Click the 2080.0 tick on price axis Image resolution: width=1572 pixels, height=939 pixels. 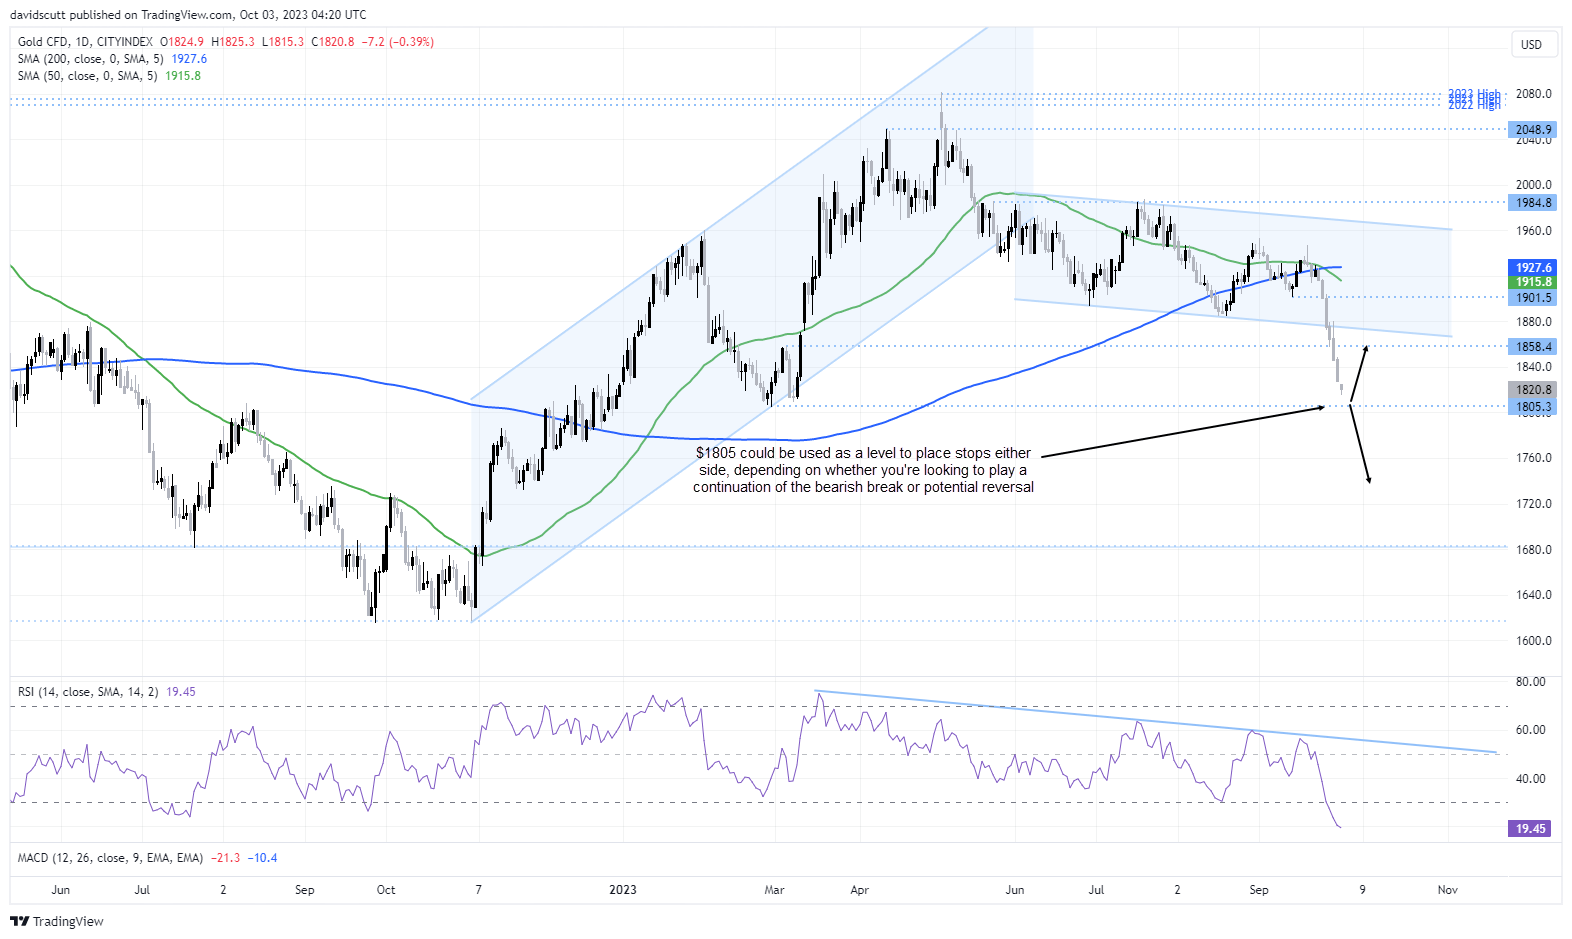click(x=1533, y=94)
